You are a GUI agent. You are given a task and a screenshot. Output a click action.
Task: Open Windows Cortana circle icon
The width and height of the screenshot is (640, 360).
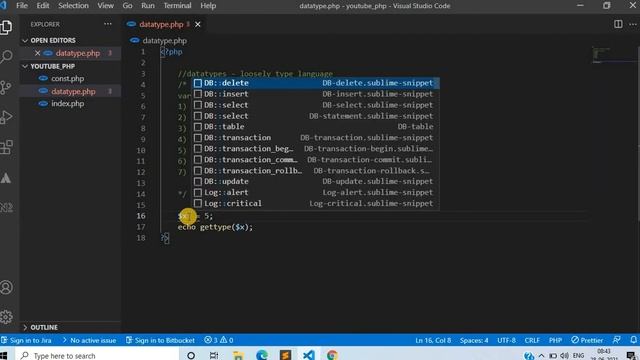coord(191,356)
